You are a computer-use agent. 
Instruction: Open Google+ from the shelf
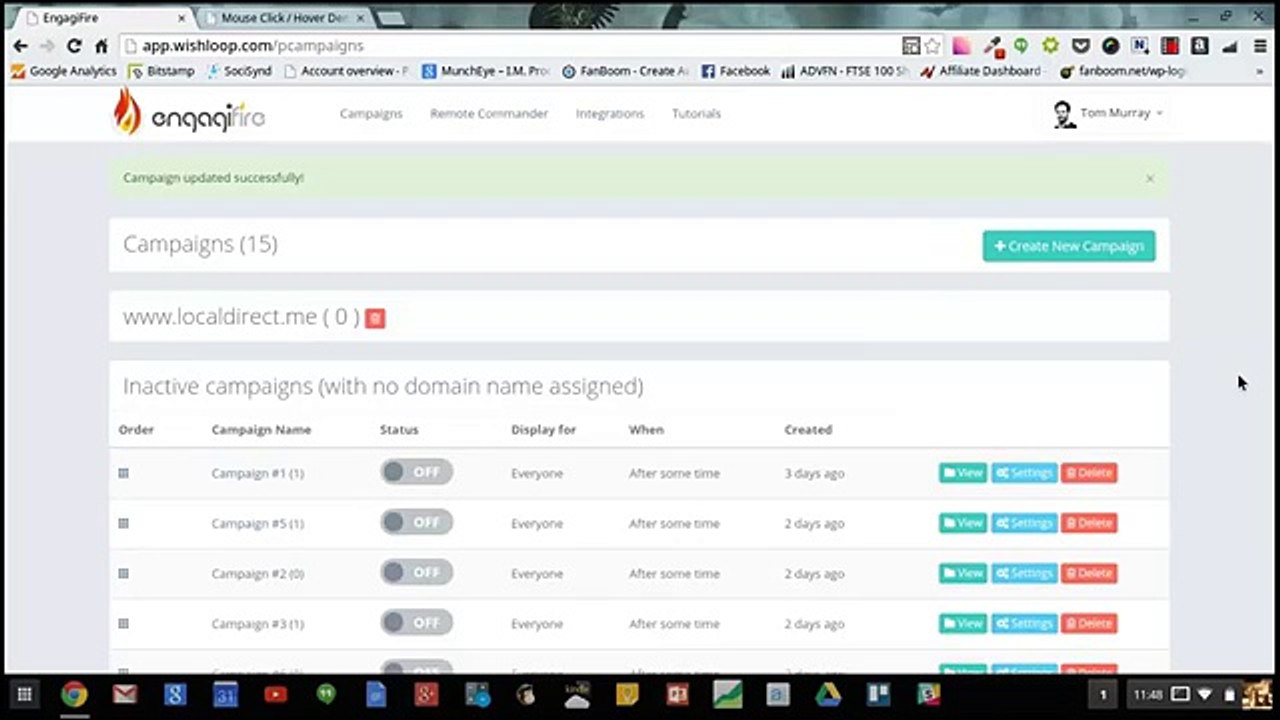coord(426,694)
